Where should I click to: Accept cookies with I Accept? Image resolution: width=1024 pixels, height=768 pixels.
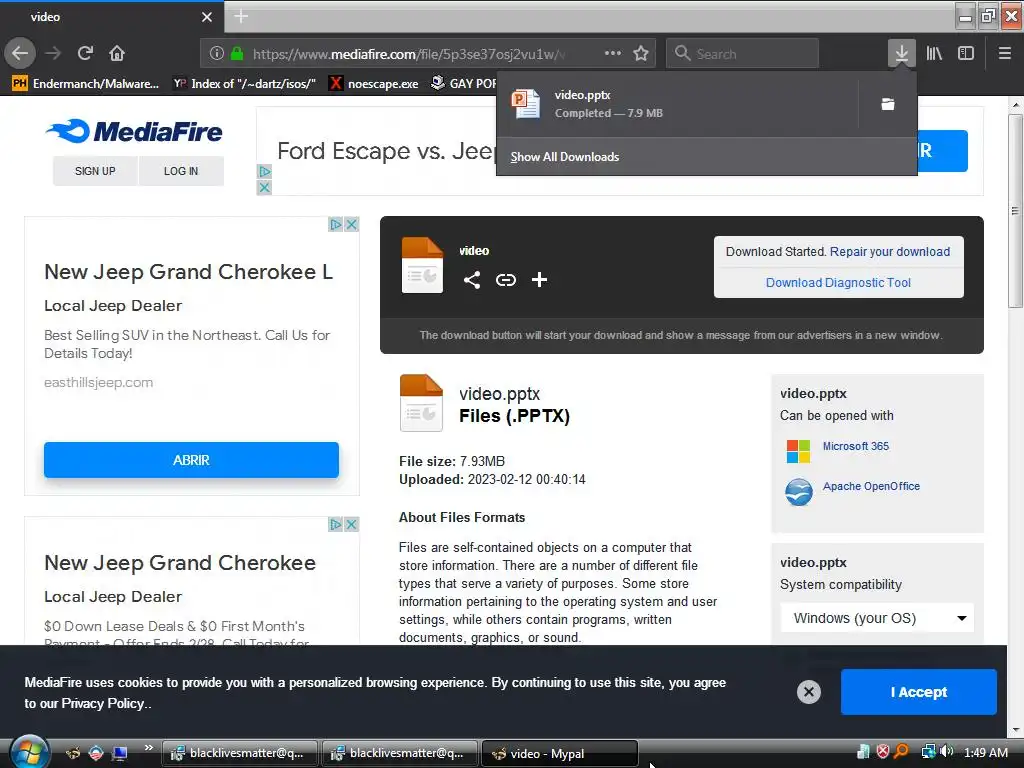[918, 692]
